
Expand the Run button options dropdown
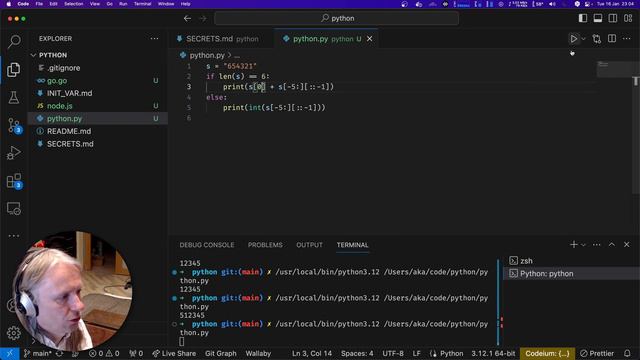(583, 39)
